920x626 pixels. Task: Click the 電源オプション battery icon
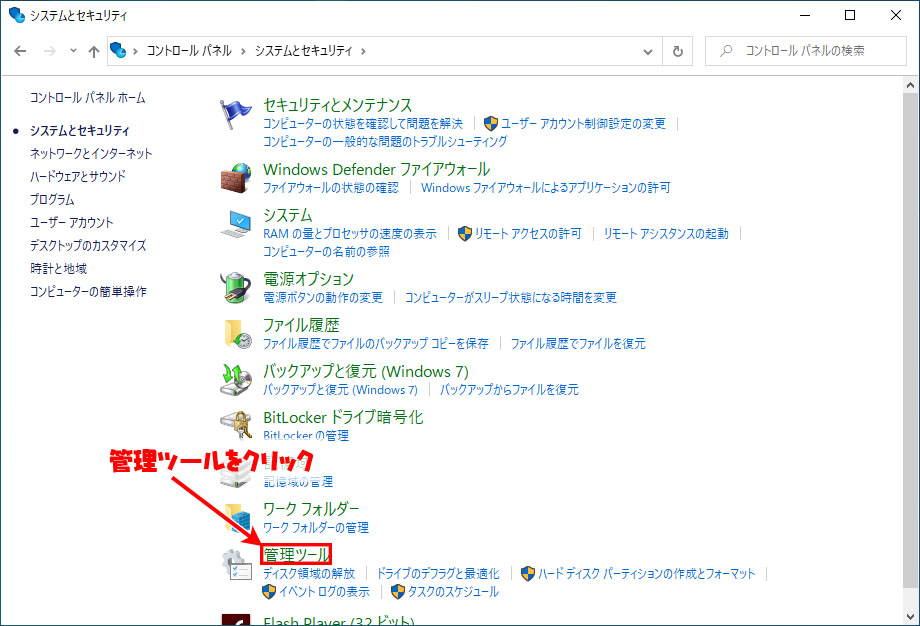[x=235, y=287]
